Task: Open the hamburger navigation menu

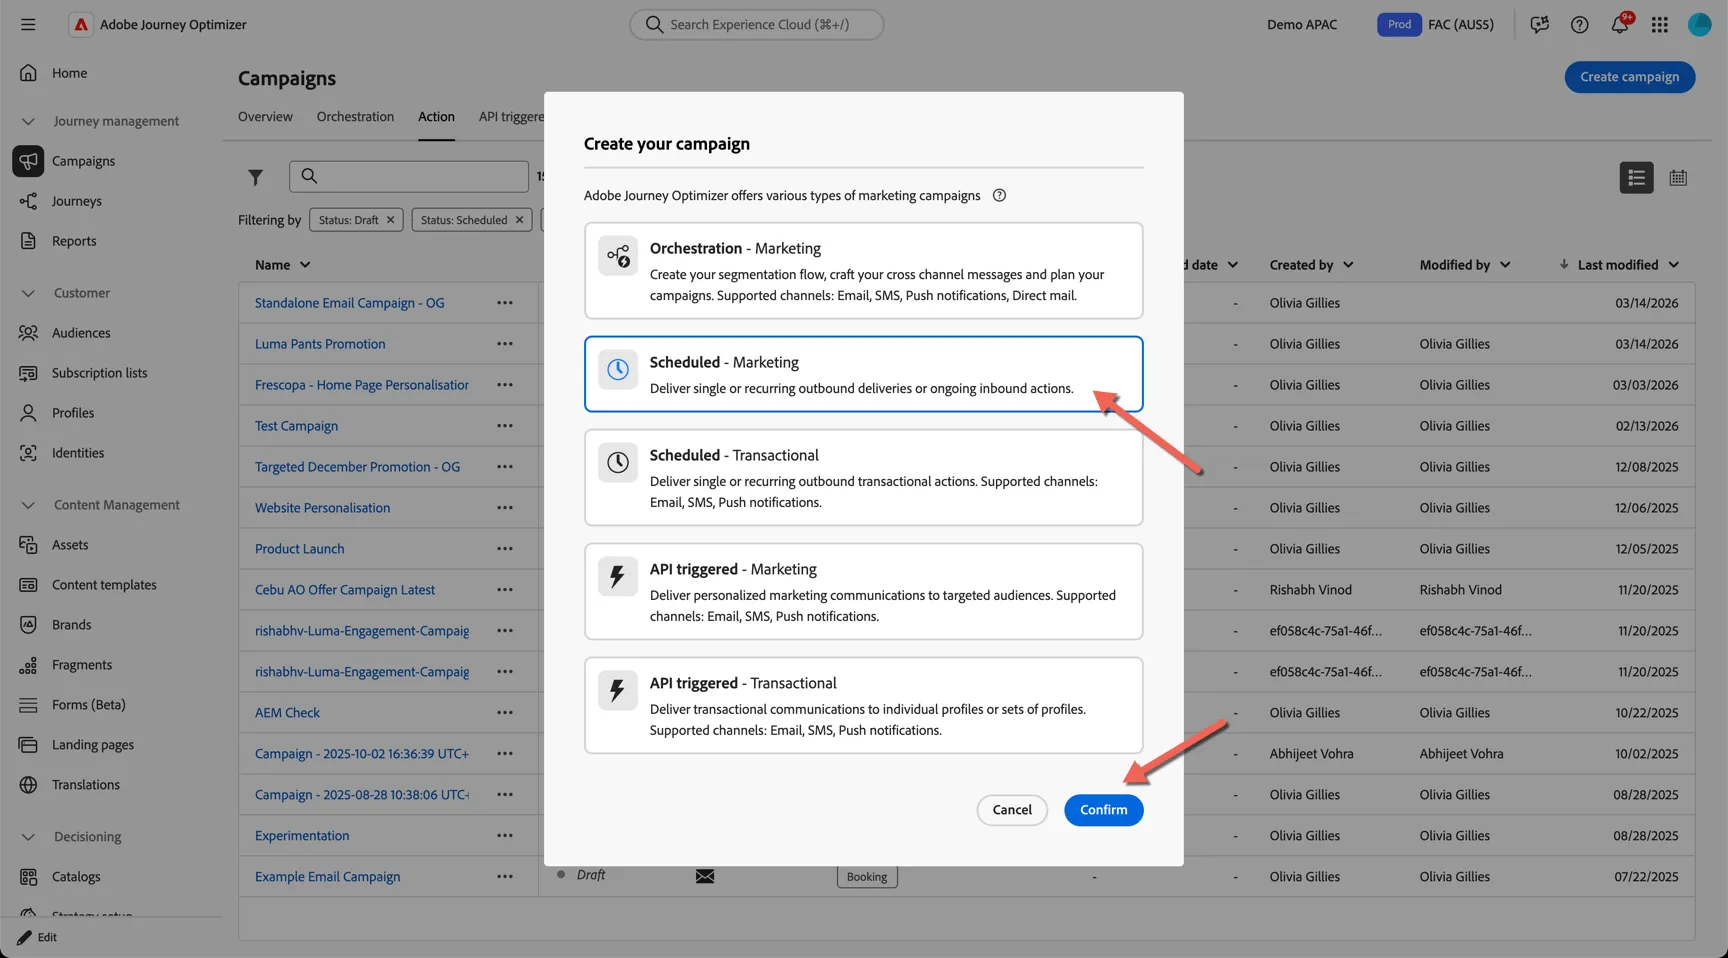Action: point(28,24)
